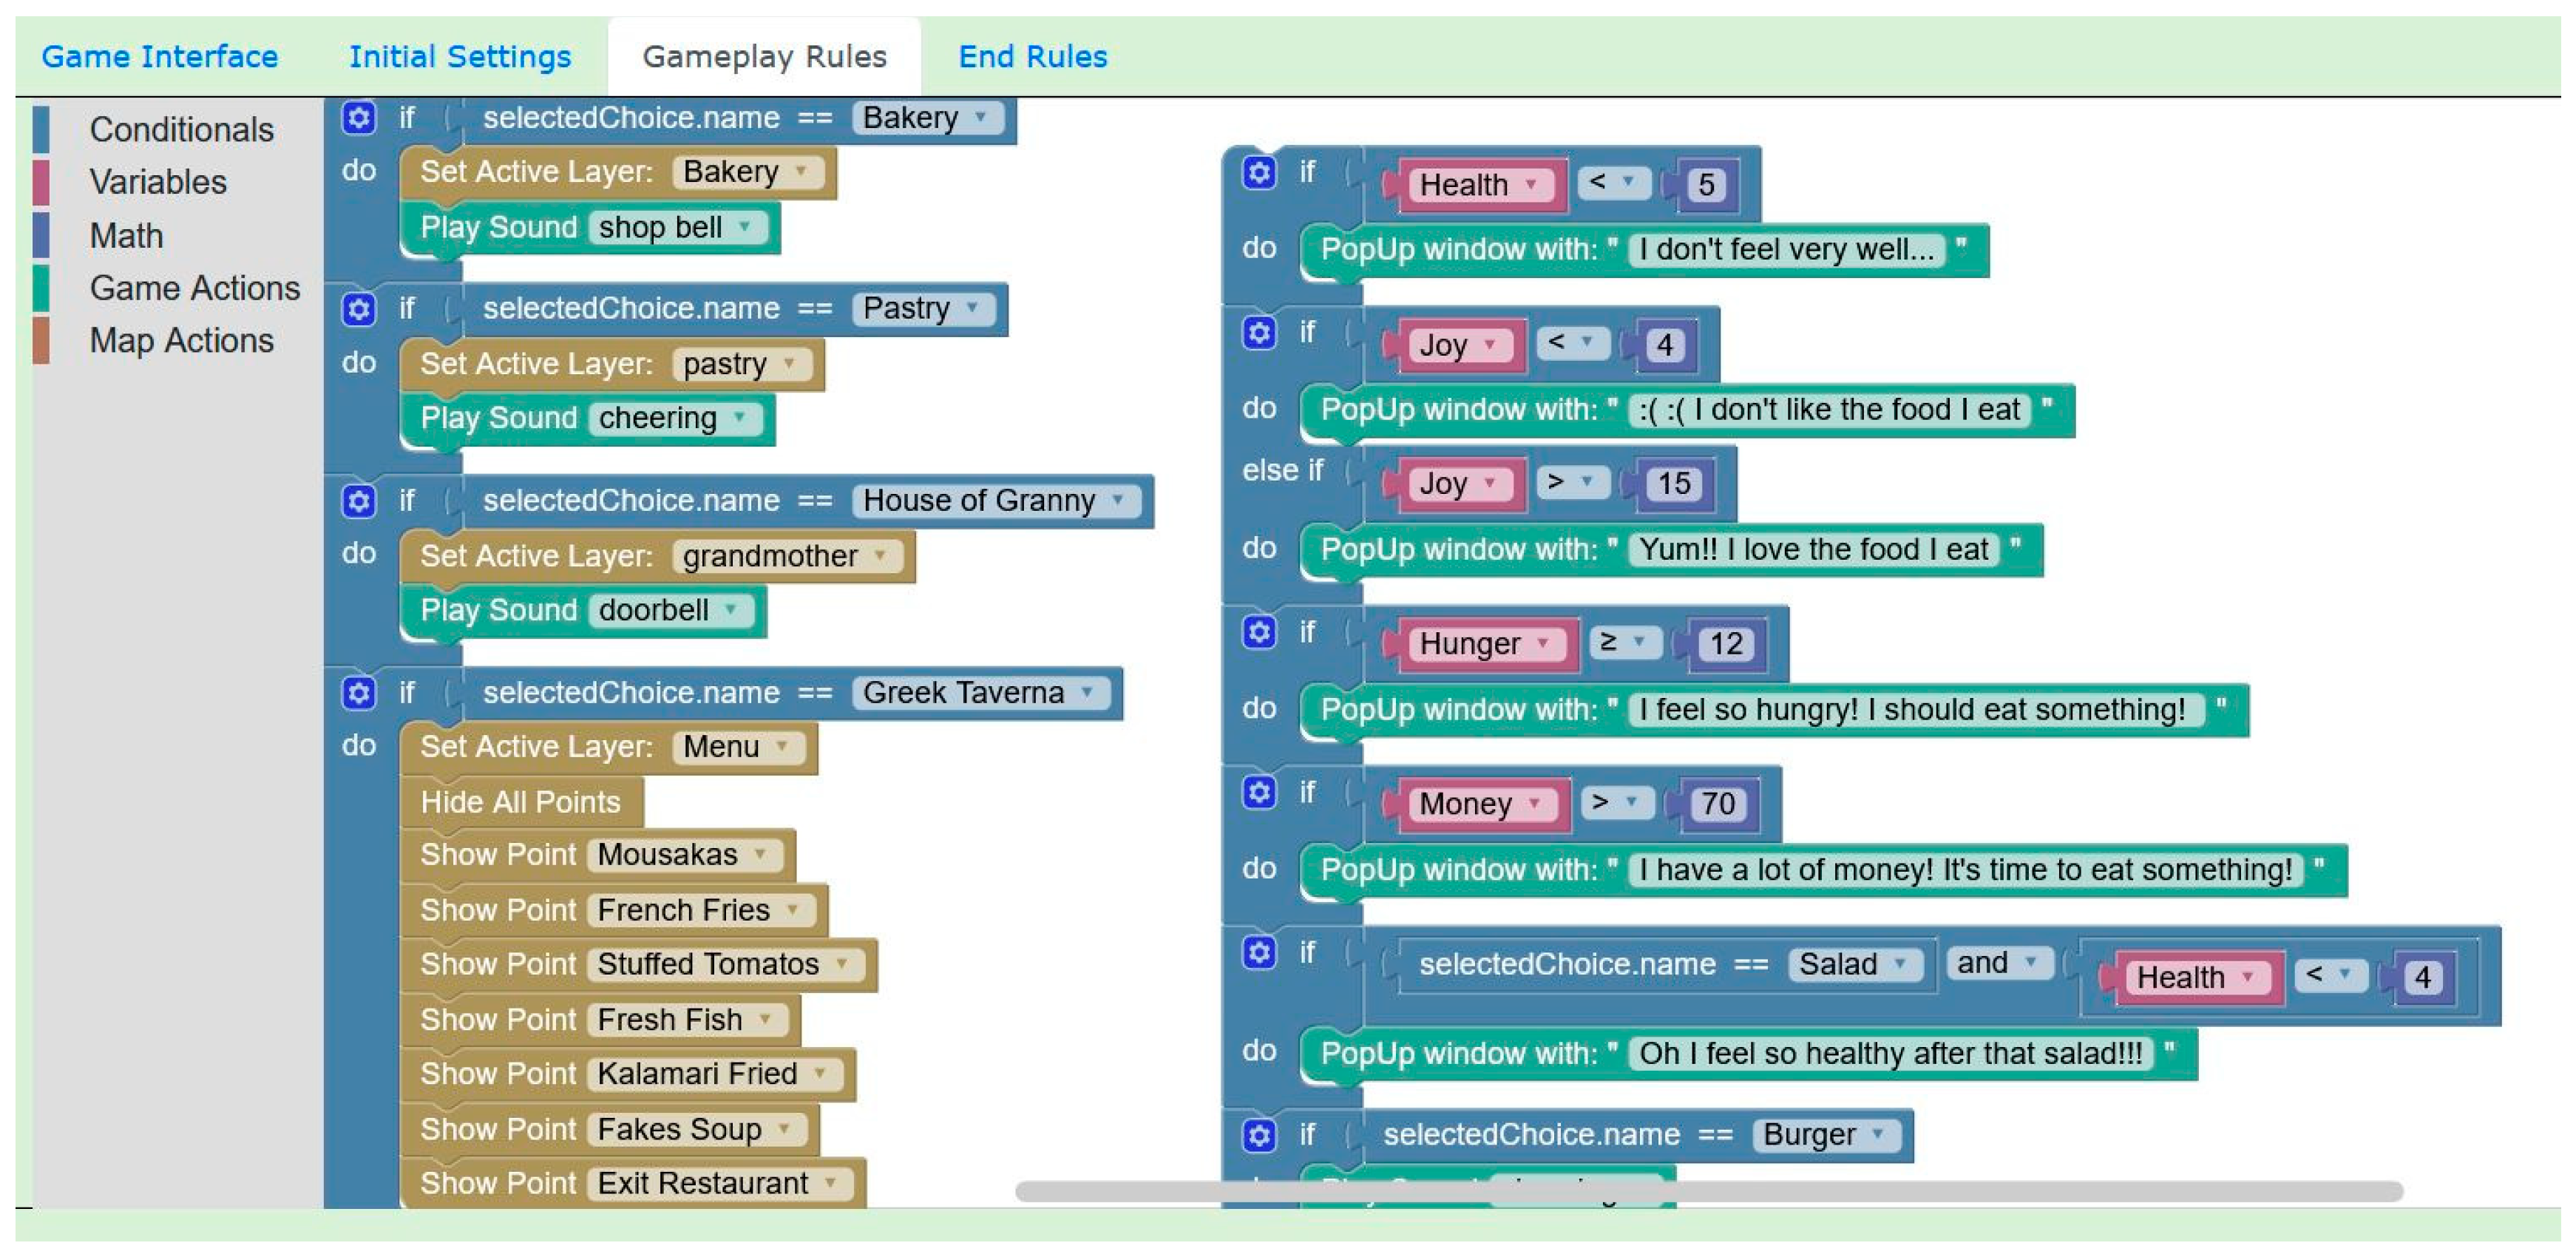Click gear icon on Hunger if block
This screenshot has width=2576, height=1257.
pos(1258,632)
